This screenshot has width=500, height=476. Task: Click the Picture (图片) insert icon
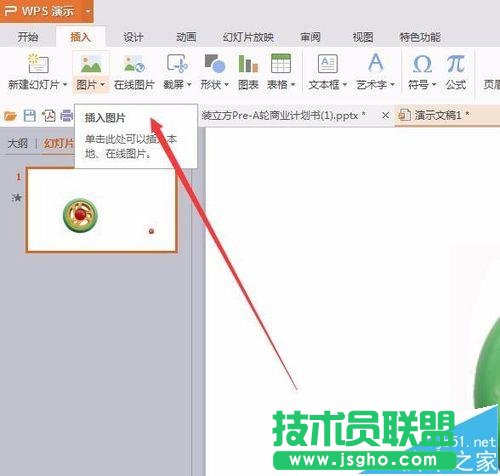91,63
